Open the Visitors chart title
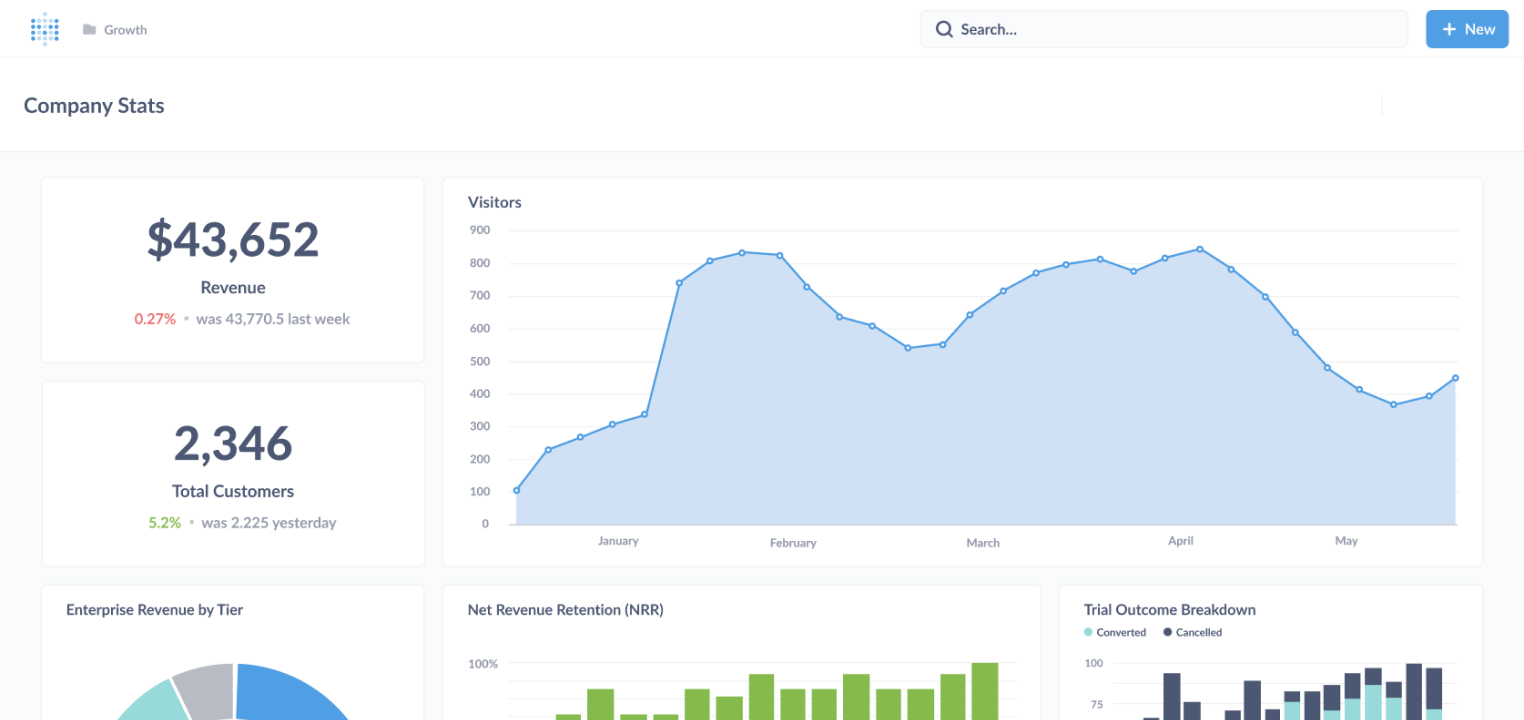 pyautogui.click(x=495, y=202)
